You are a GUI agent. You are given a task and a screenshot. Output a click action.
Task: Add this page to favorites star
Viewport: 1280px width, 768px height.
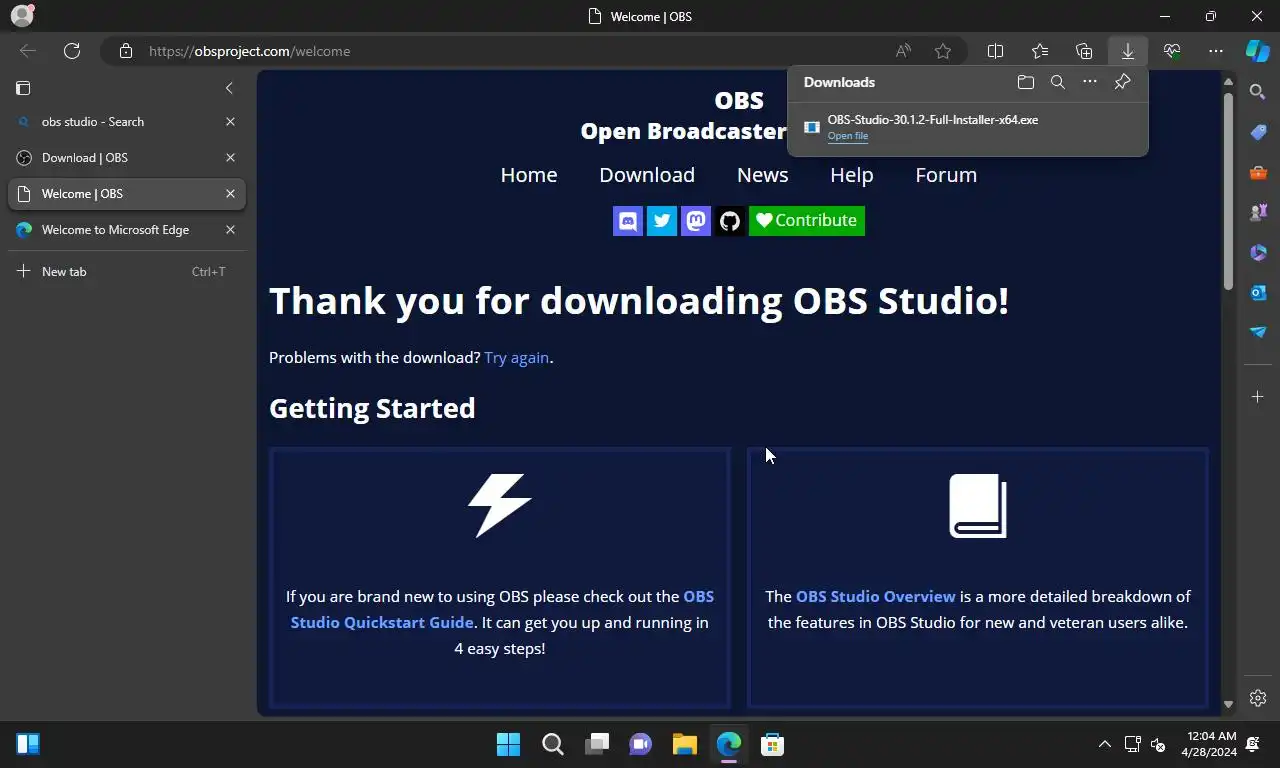point(943,51)
